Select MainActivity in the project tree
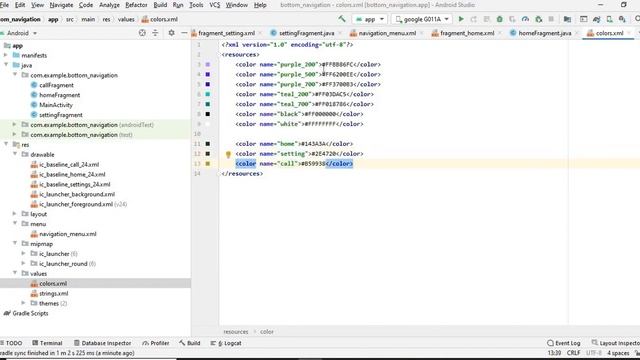640x360 pixels. coord(56,105)
